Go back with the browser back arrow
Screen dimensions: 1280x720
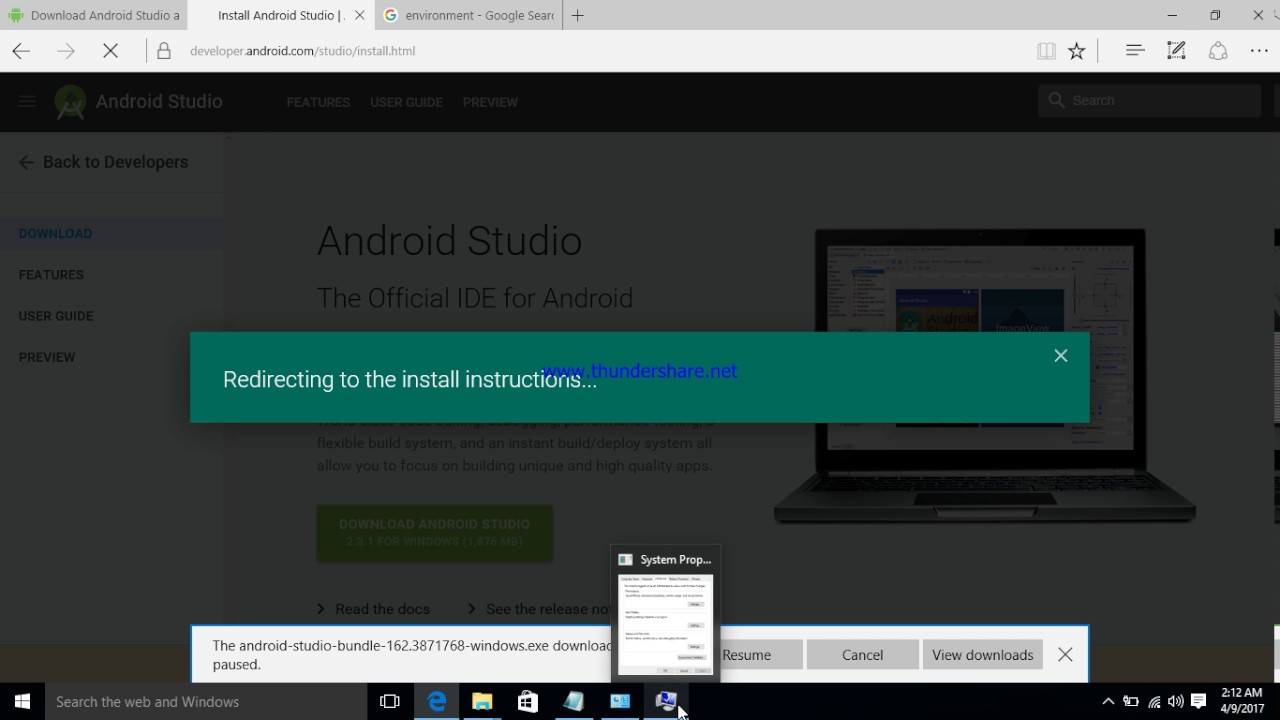click(x=21, y=51)
